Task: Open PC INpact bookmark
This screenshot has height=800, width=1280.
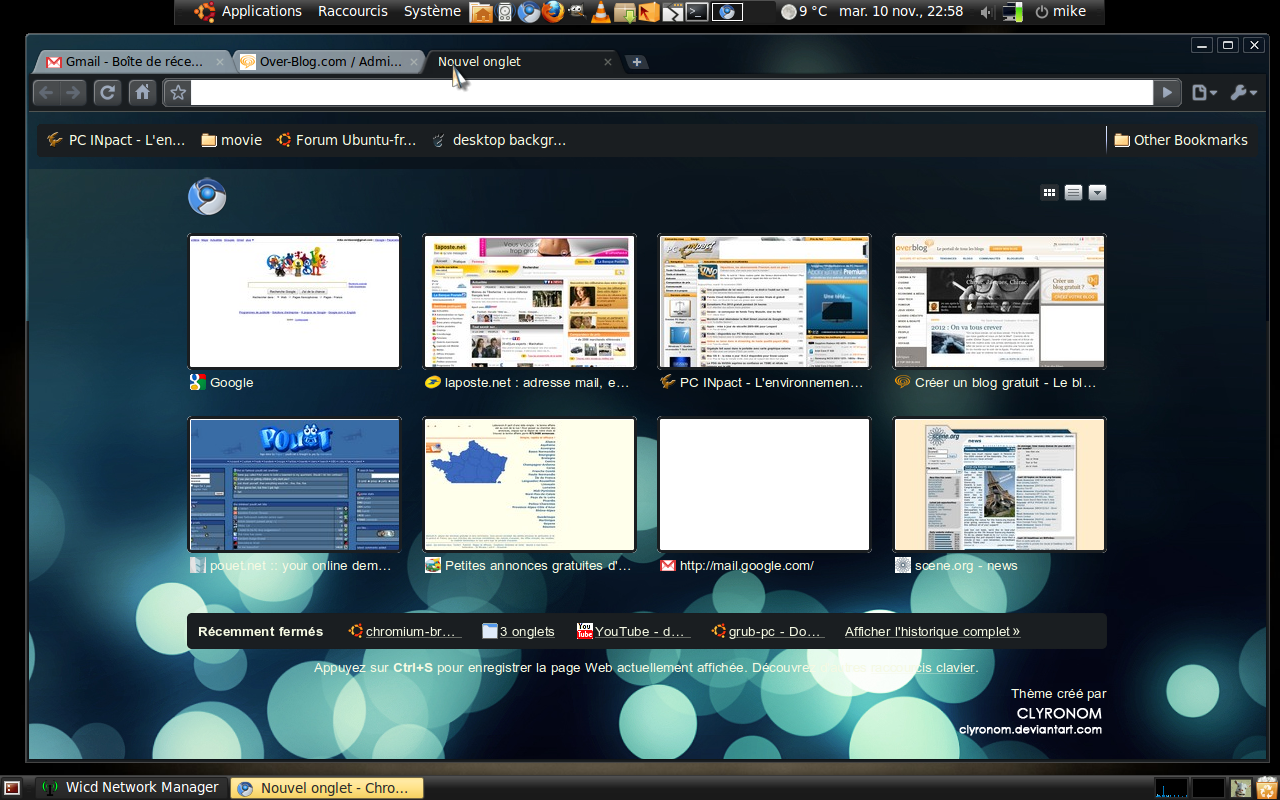Action: point(116,140)
